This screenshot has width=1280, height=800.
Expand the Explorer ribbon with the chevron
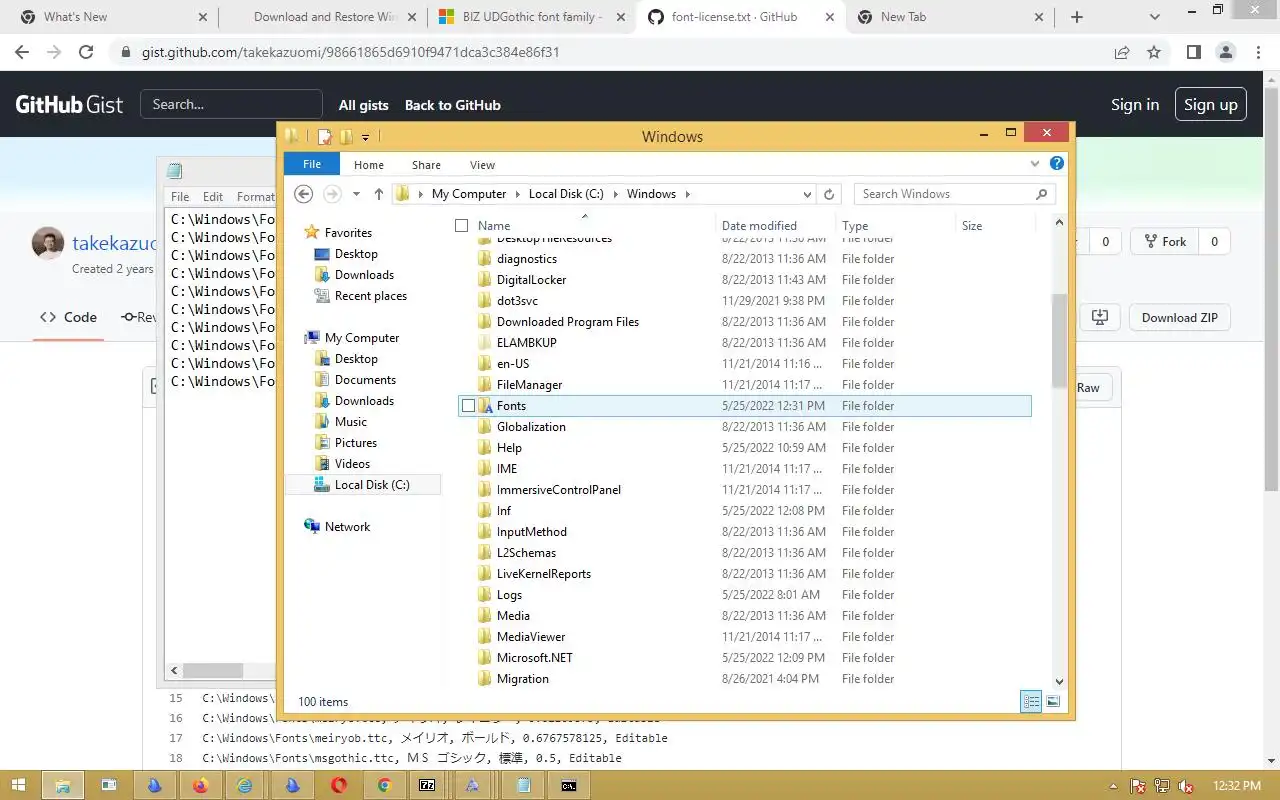coord(1035,163)
